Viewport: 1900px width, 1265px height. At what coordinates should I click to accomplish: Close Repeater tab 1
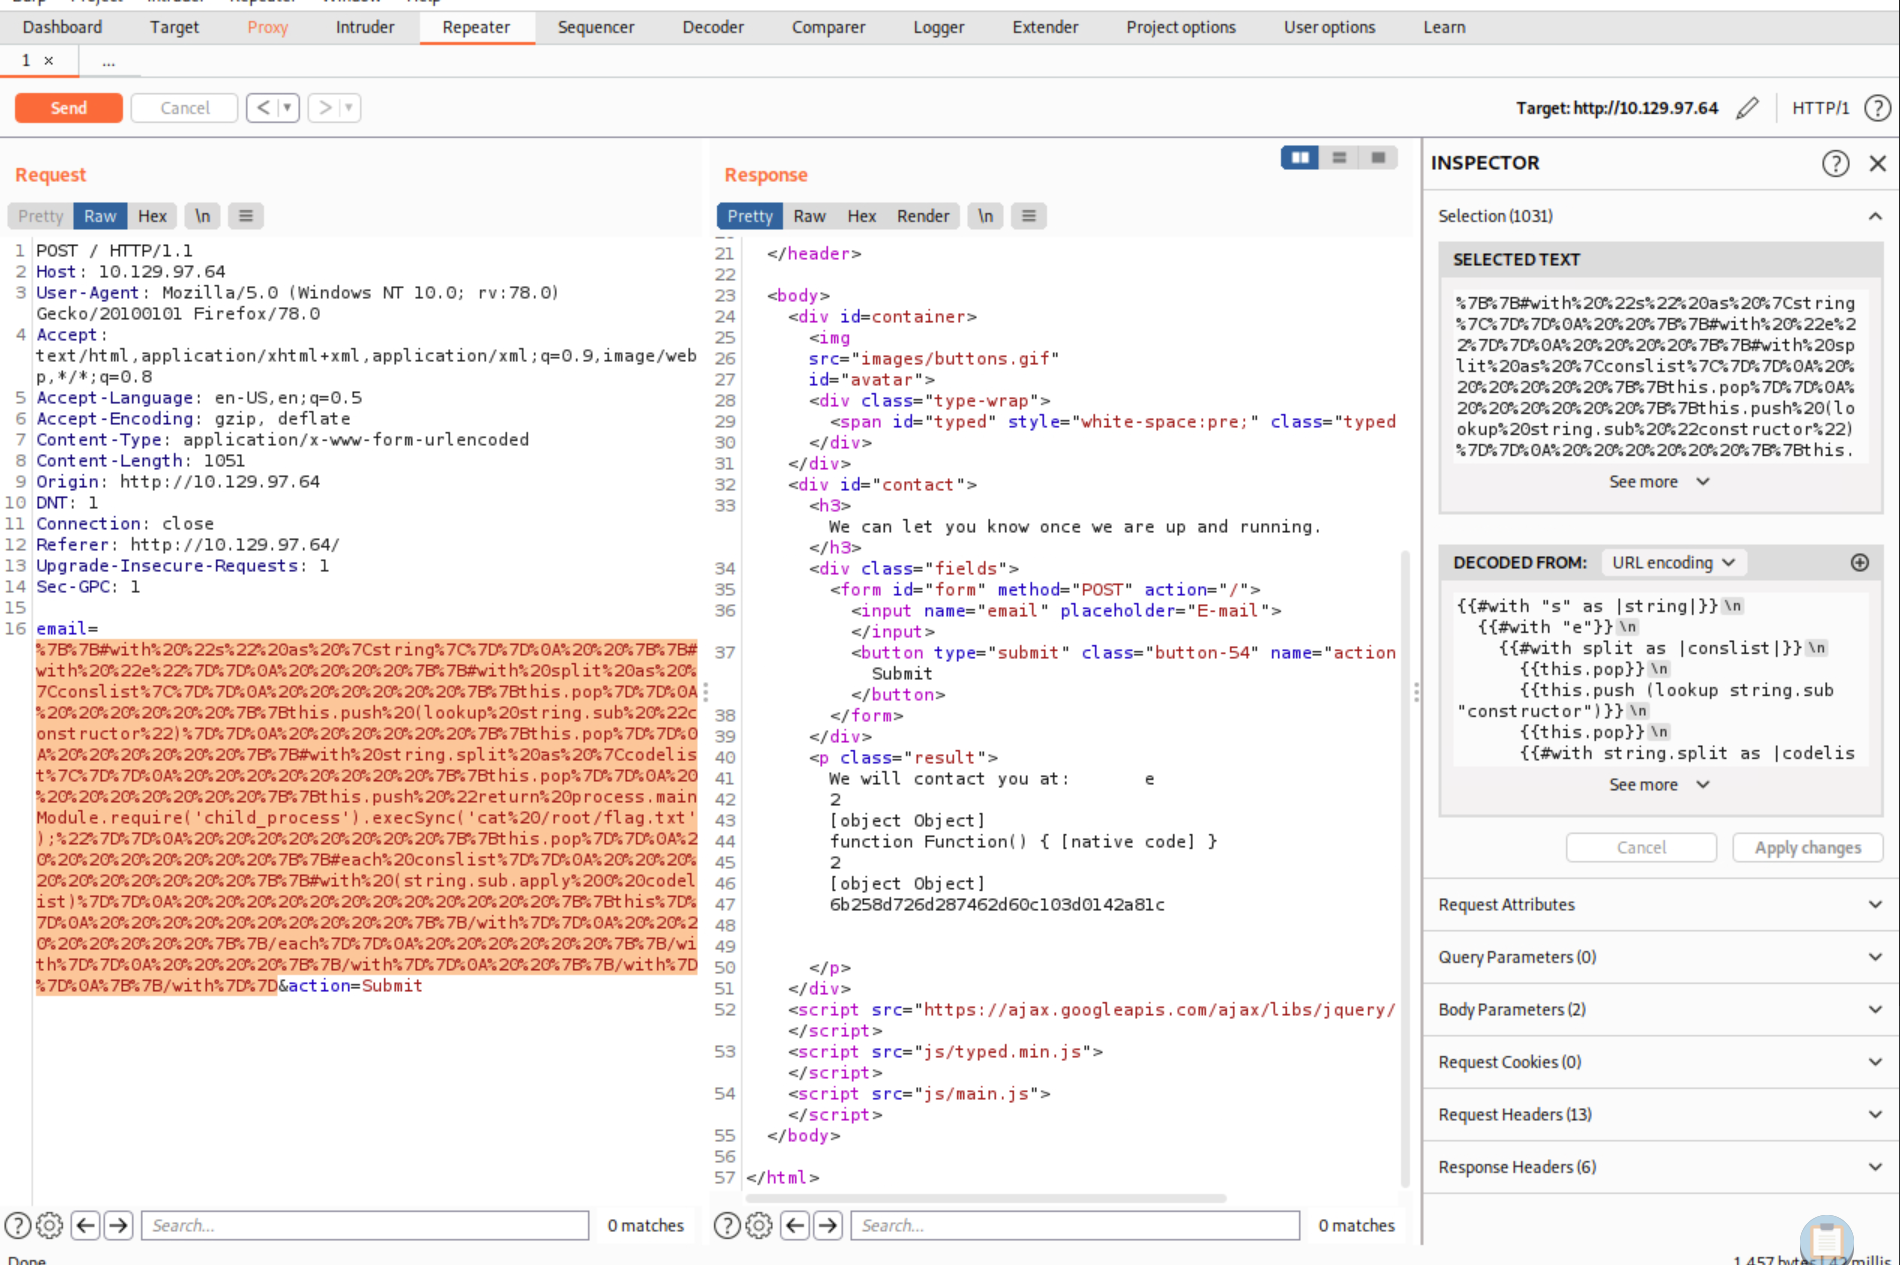[x=48, y=61]
